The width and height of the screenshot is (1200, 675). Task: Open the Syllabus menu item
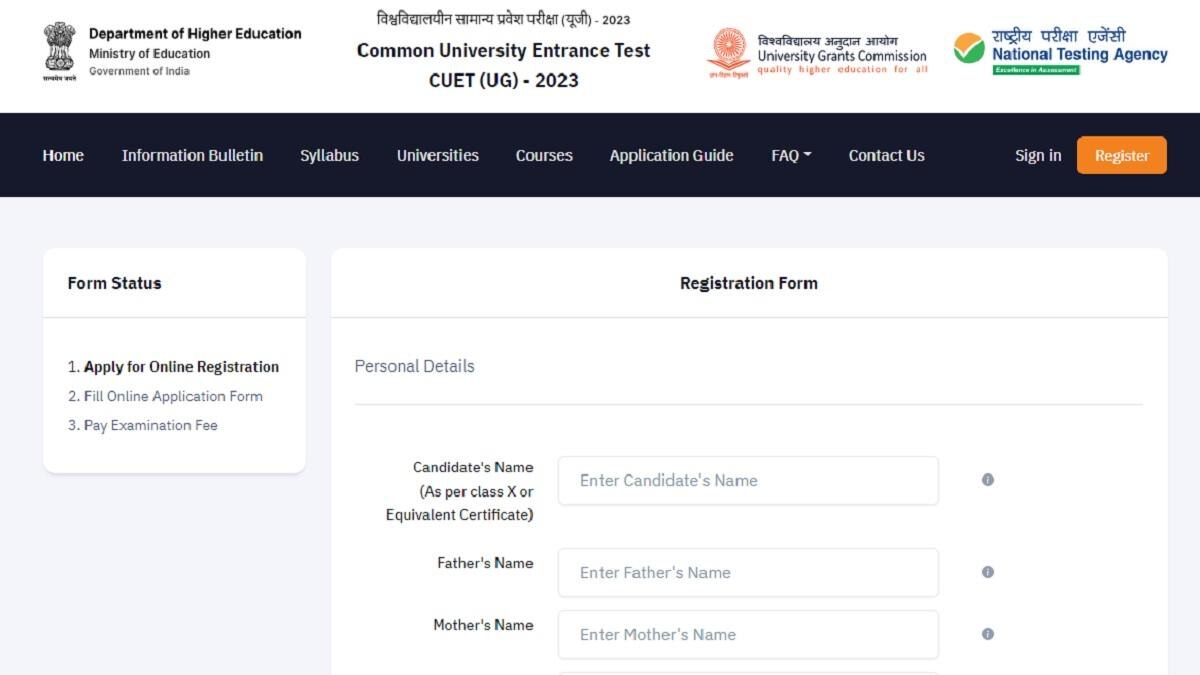[x=329, y=155]
